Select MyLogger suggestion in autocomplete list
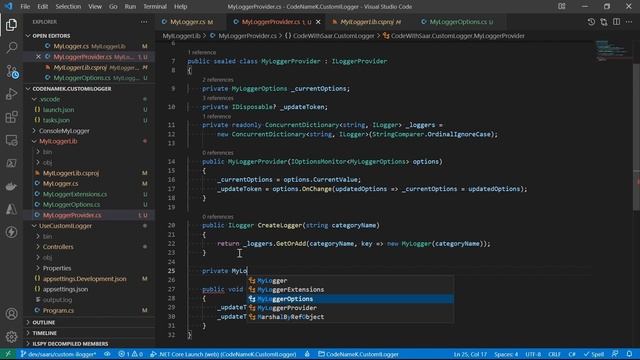Screen dimensions: 640x360 350,280
